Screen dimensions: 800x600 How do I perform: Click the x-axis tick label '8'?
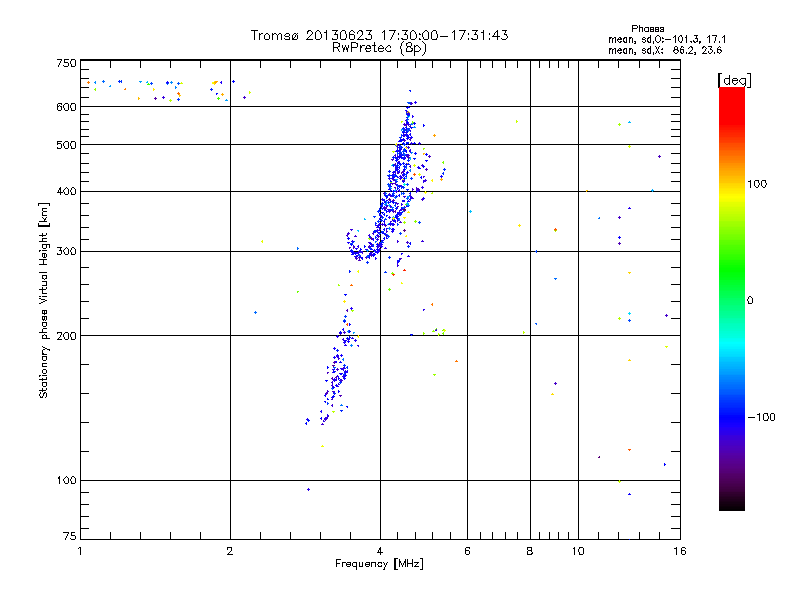point(530,551)
